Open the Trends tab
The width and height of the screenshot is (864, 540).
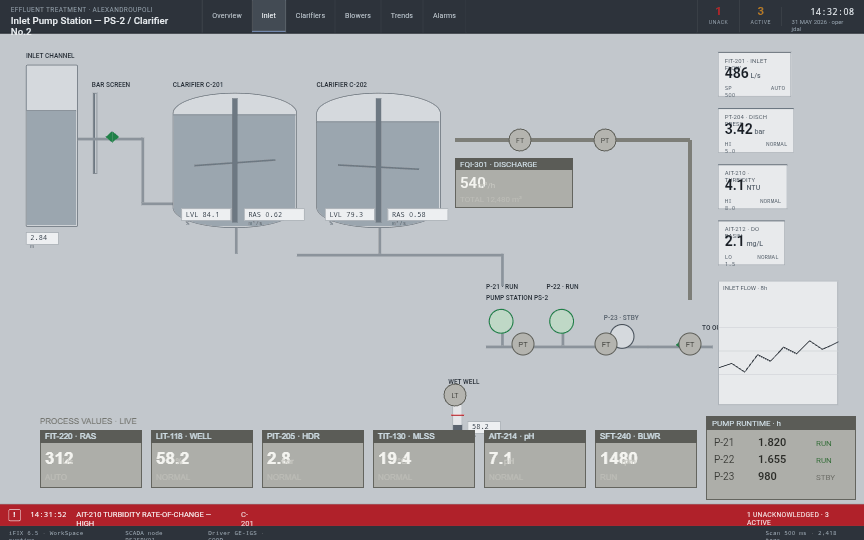tap(402, 16)
